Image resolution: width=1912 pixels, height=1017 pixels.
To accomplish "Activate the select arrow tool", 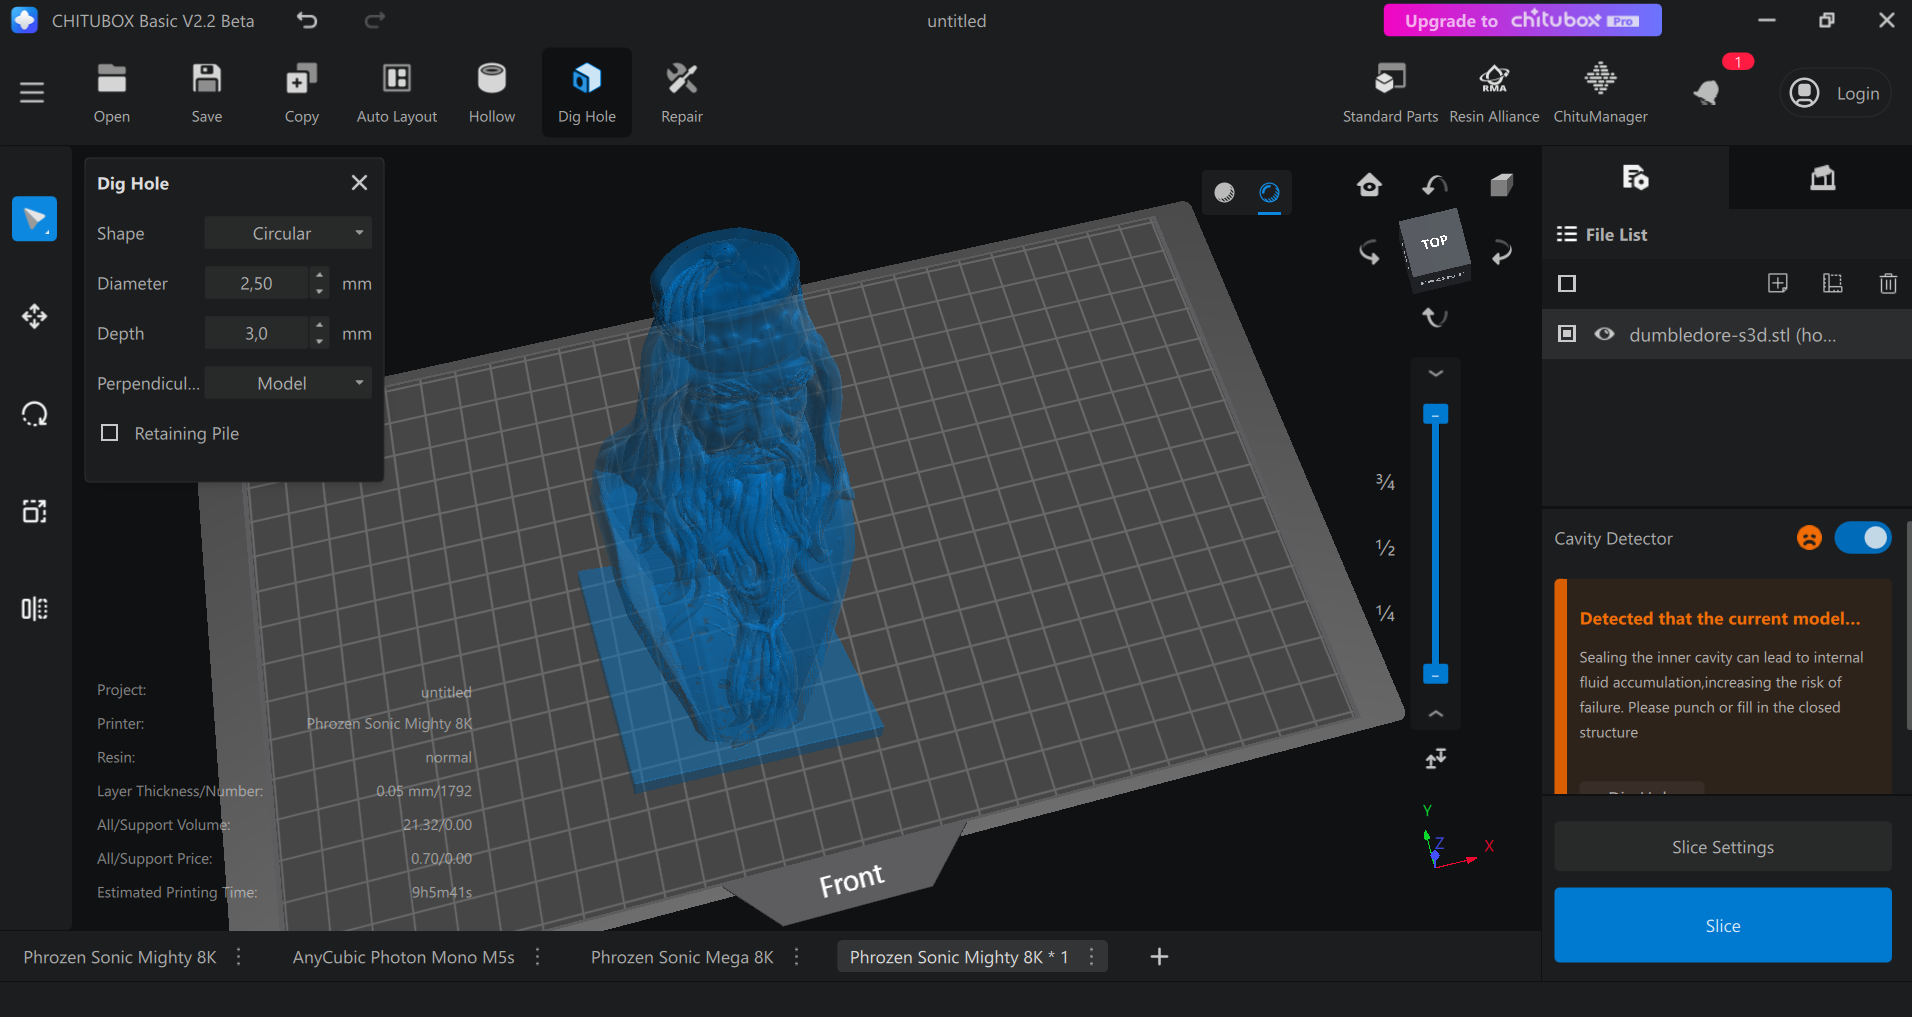I will [x=34, y=219].
